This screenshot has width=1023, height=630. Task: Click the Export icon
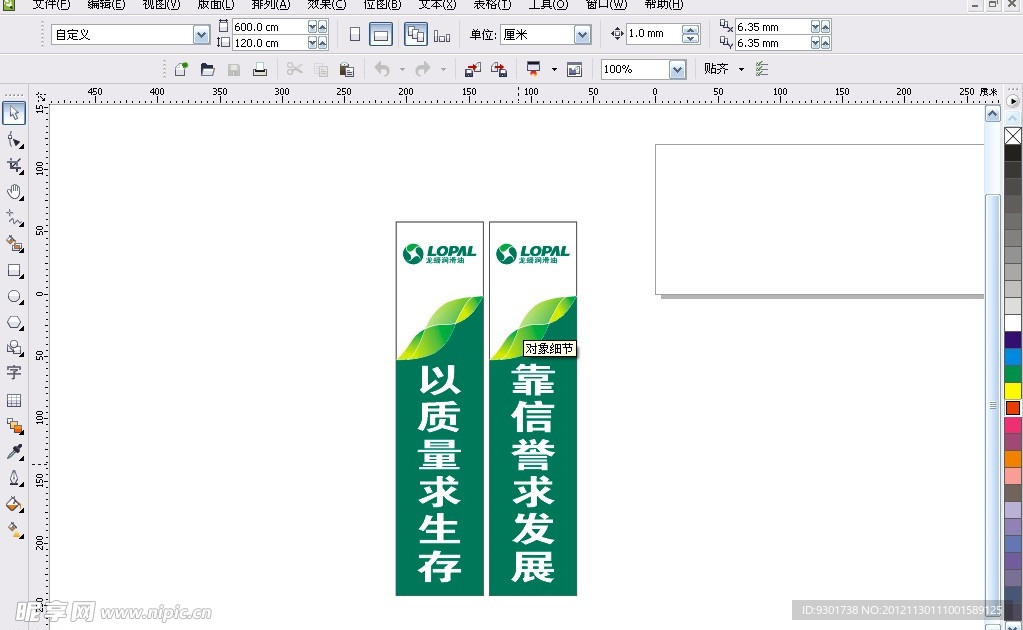pos(499,69)
